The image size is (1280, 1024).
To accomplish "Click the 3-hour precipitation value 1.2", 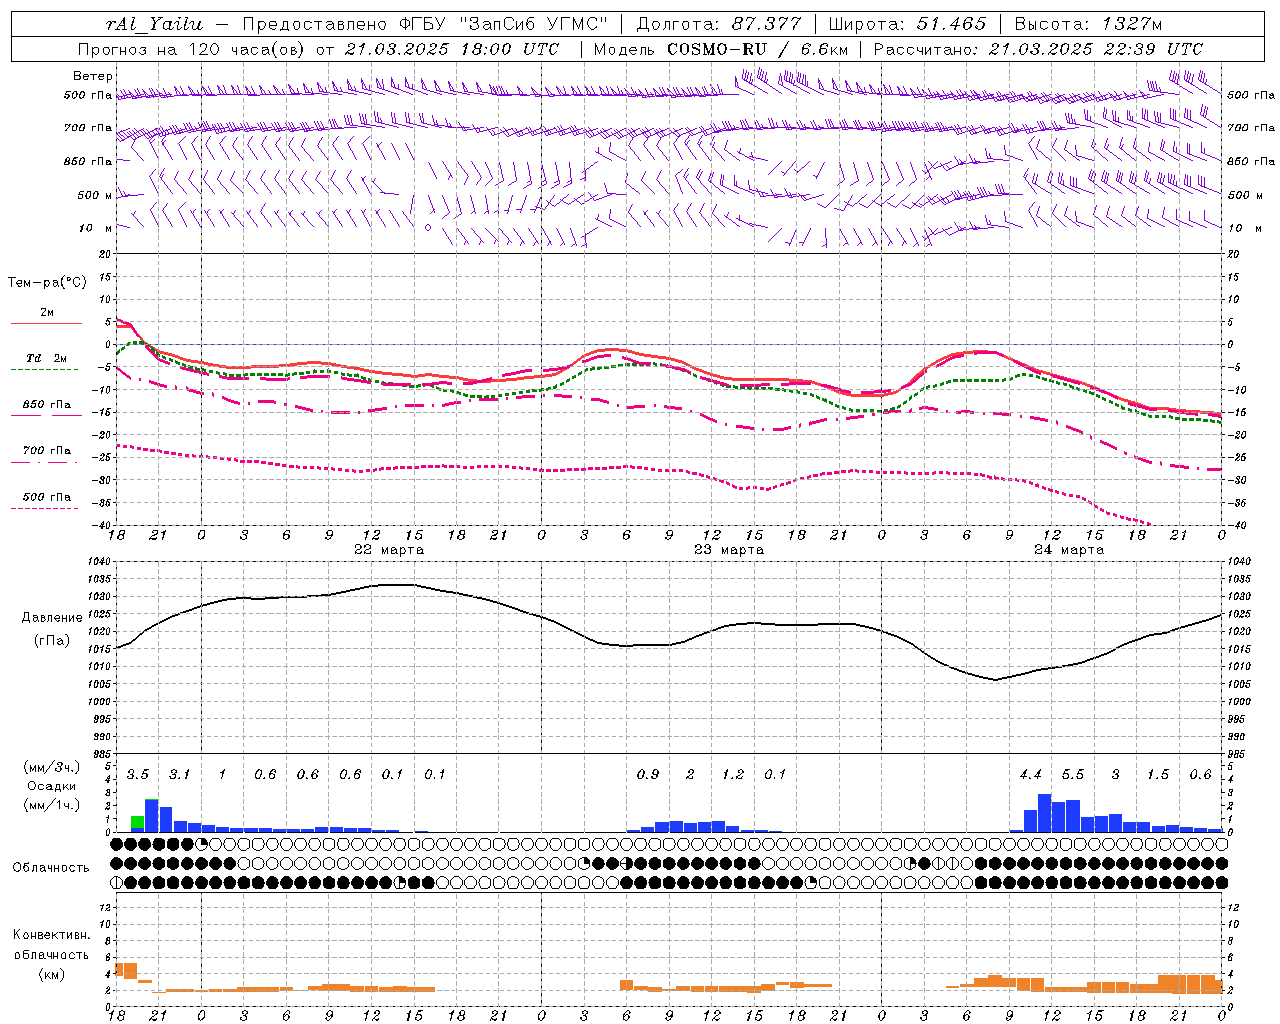I will pos(733,775).
